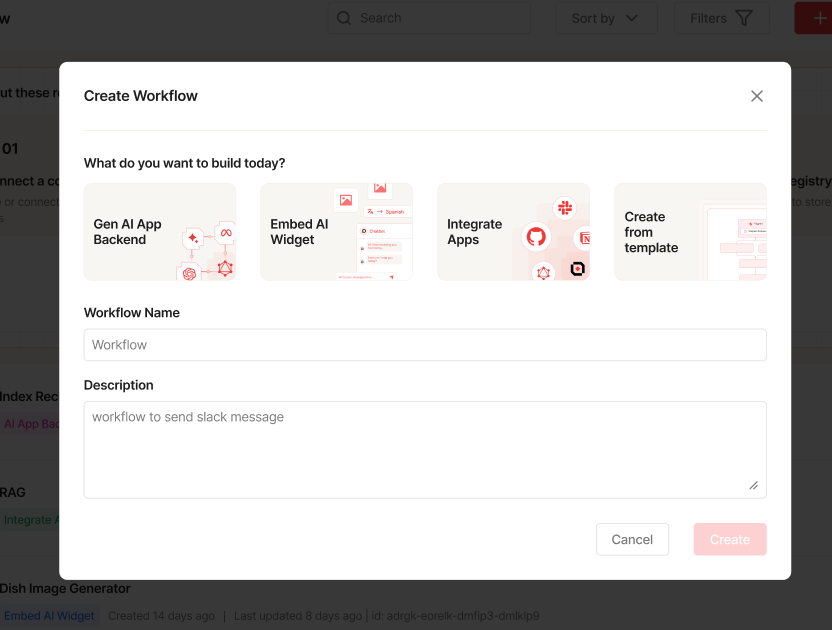Viewport: 832px width, 630px height.
Task: Click into the Description text area
Action: pos(425,450)
